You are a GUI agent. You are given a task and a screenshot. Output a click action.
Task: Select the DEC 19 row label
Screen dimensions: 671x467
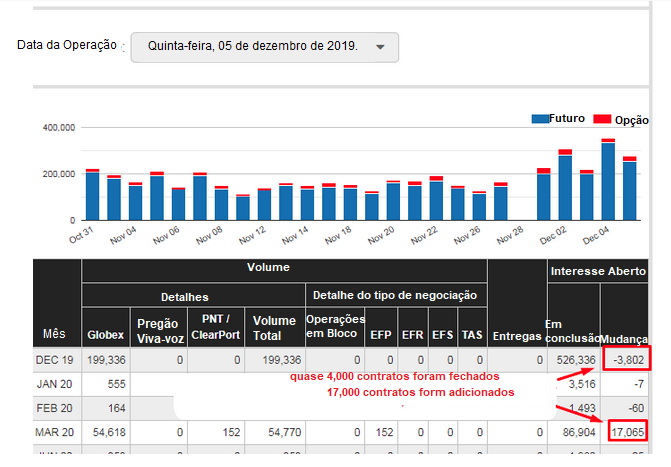pos(54,360)
